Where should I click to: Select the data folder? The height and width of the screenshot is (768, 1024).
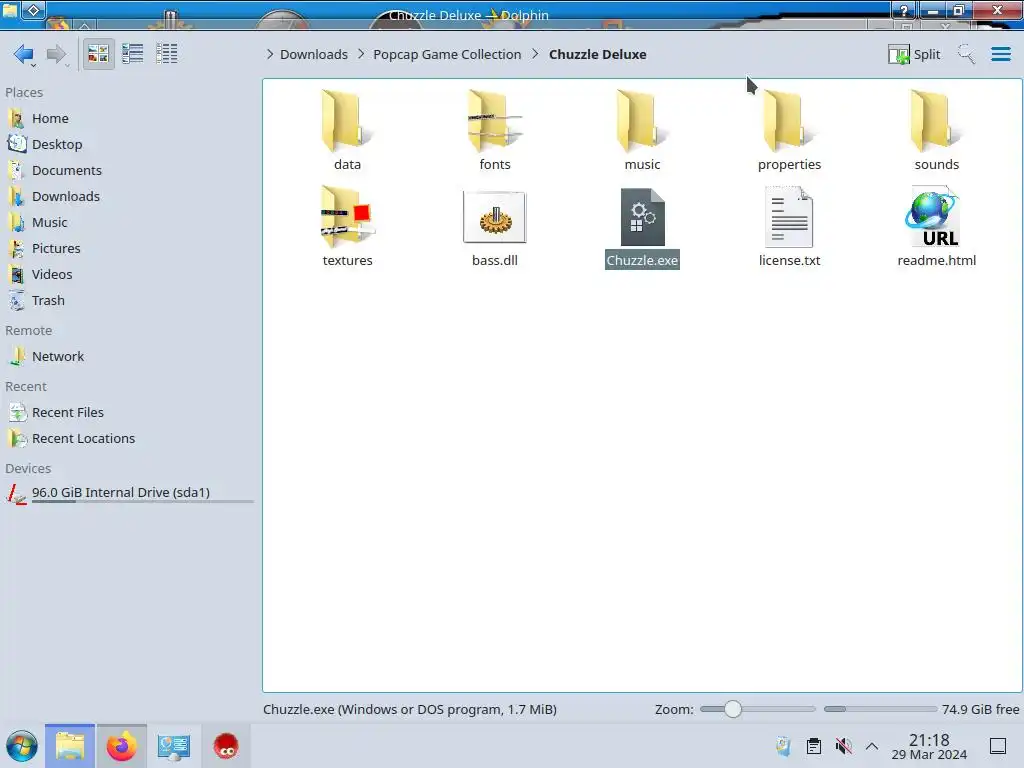point(347,130)
